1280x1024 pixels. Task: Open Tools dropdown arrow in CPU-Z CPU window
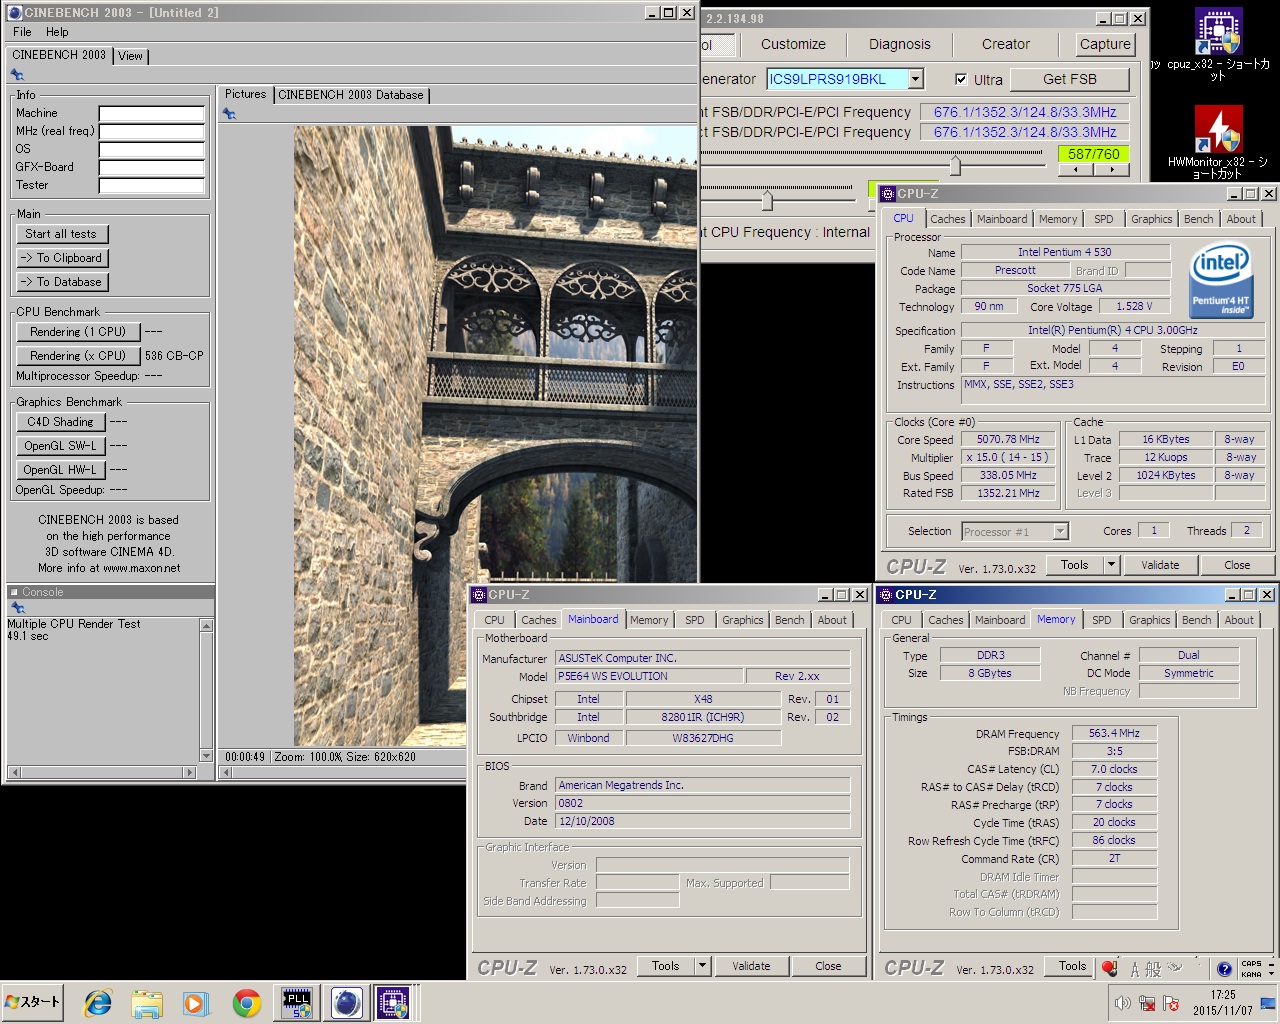[x=1110, y=565]
